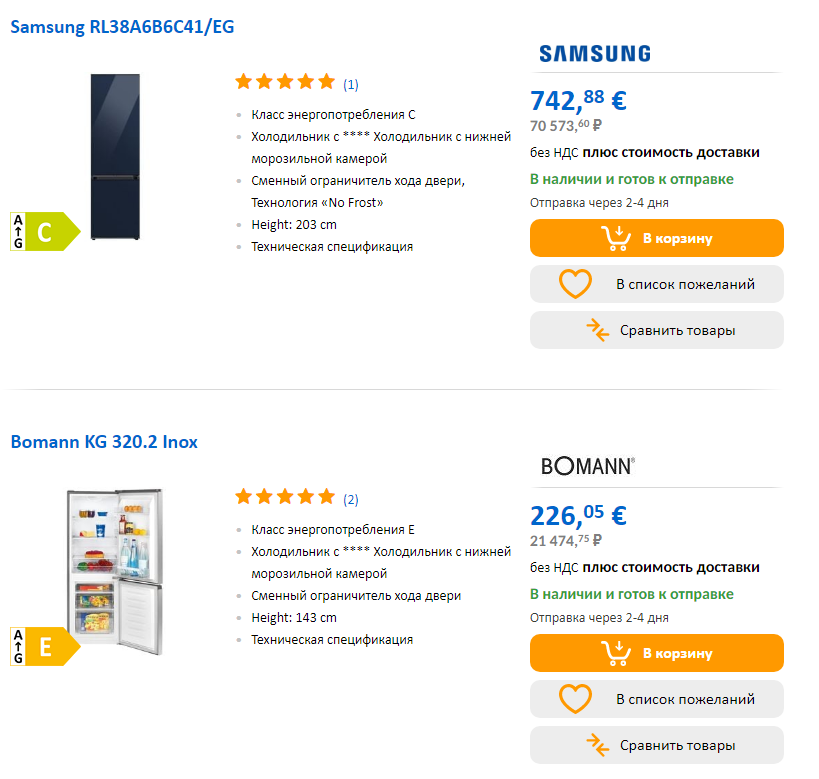Click the five-star rating of Bomann KG 320.2
This screenshot has height=779, width=819.
coord(285,496)
